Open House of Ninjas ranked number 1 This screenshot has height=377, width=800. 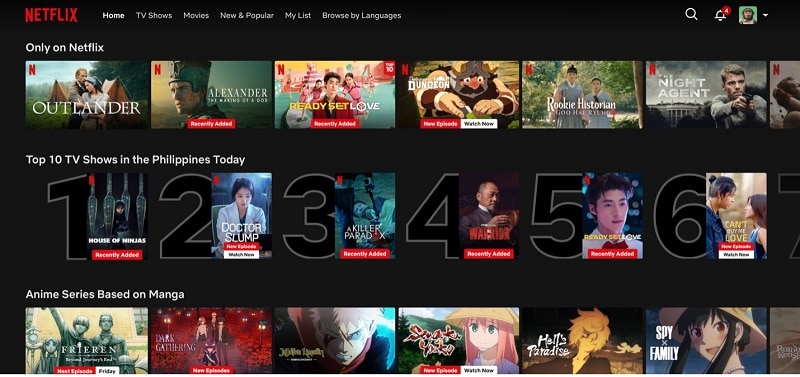coord(117,216)
